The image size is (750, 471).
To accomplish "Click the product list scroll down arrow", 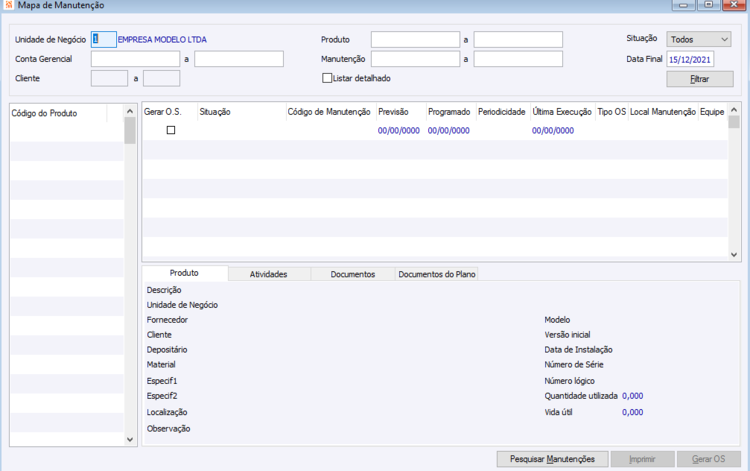I will pyautogui.click(x=130, y=439).
